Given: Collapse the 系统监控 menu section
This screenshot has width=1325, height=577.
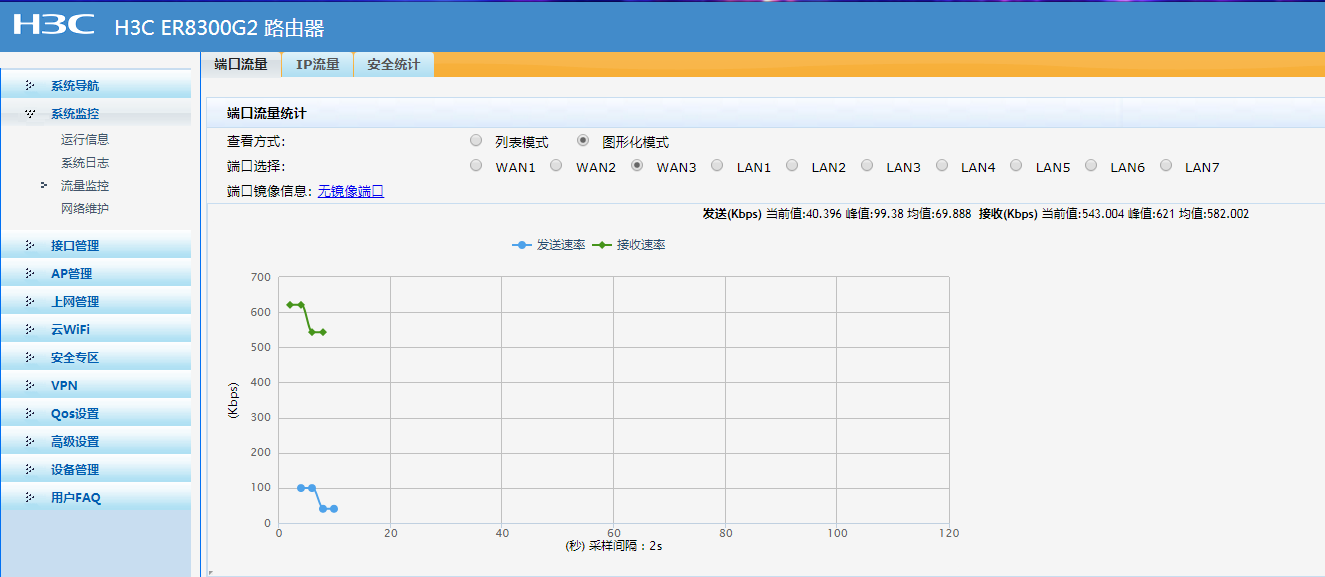Looking at the screenshot, I should (75, 114).
